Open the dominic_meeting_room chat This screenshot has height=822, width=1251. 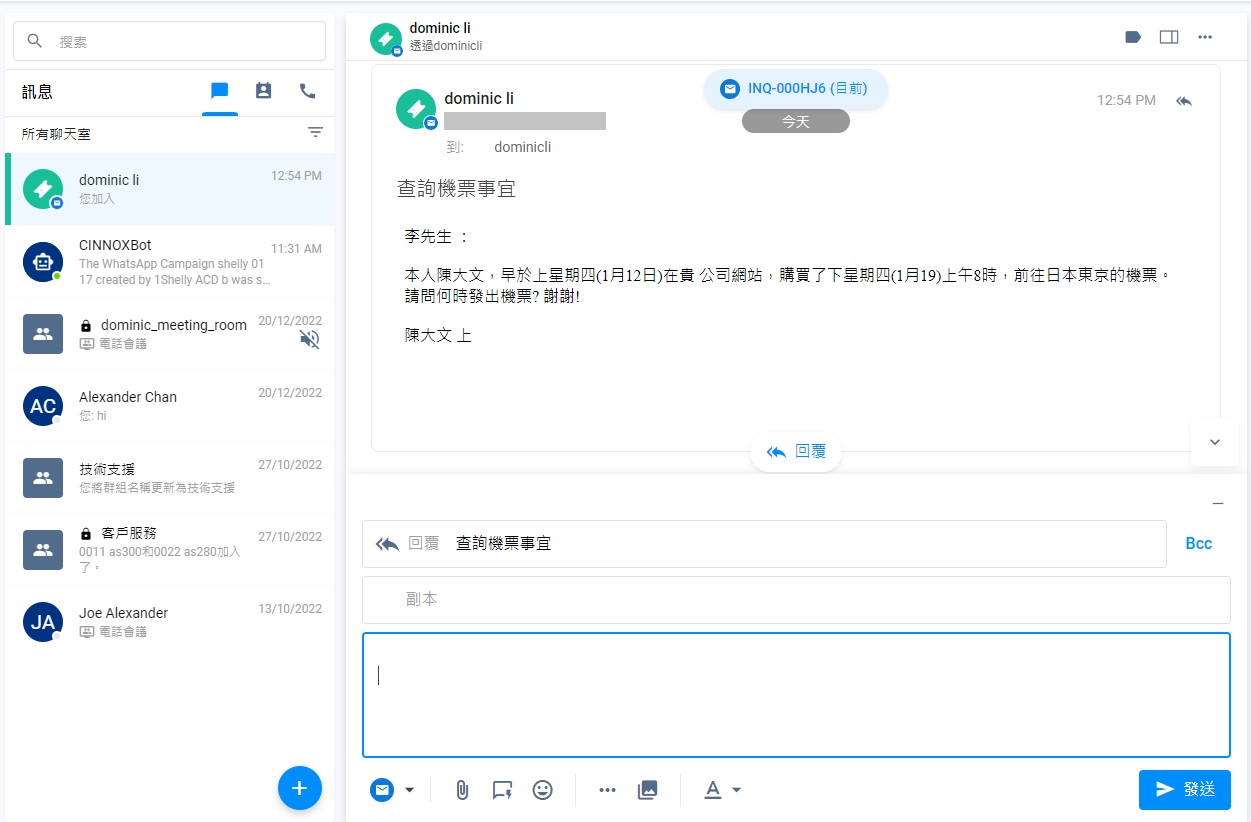tap(169, 333)
